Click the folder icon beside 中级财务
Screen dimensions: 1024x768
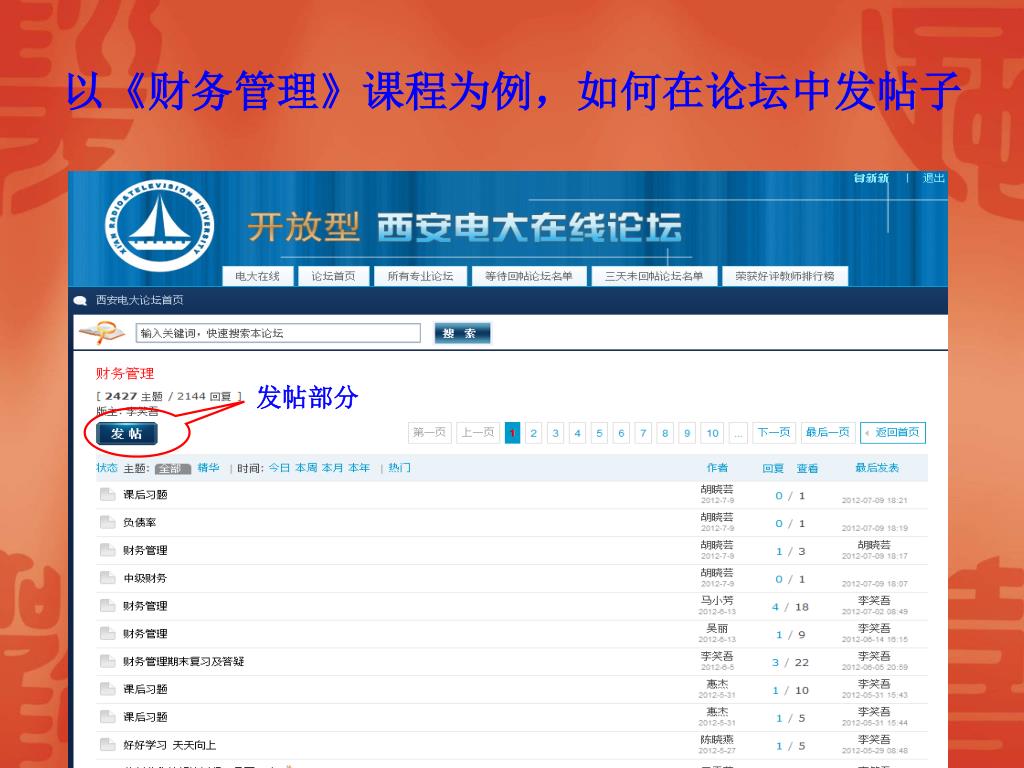(x=108, y=577)
